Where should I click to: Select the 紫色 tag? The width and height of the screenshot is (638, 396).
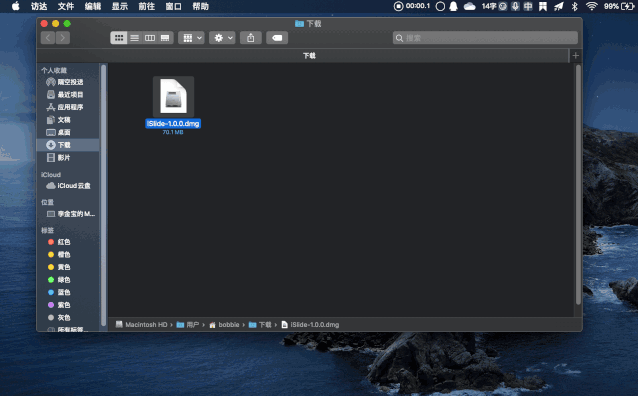pos(68,305)
